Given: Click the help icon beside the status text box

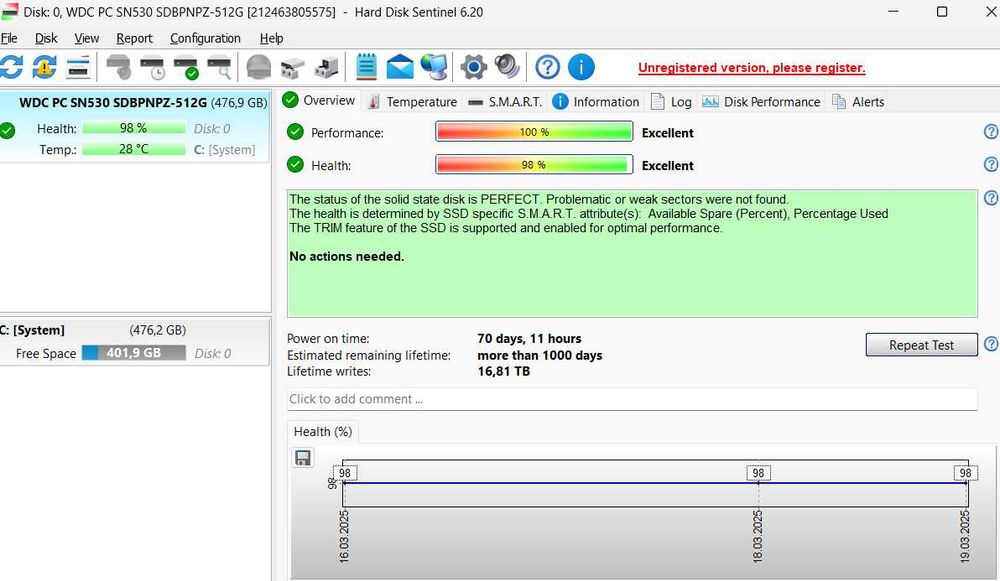Looking at the screenshot, I should tap(990, 198).
